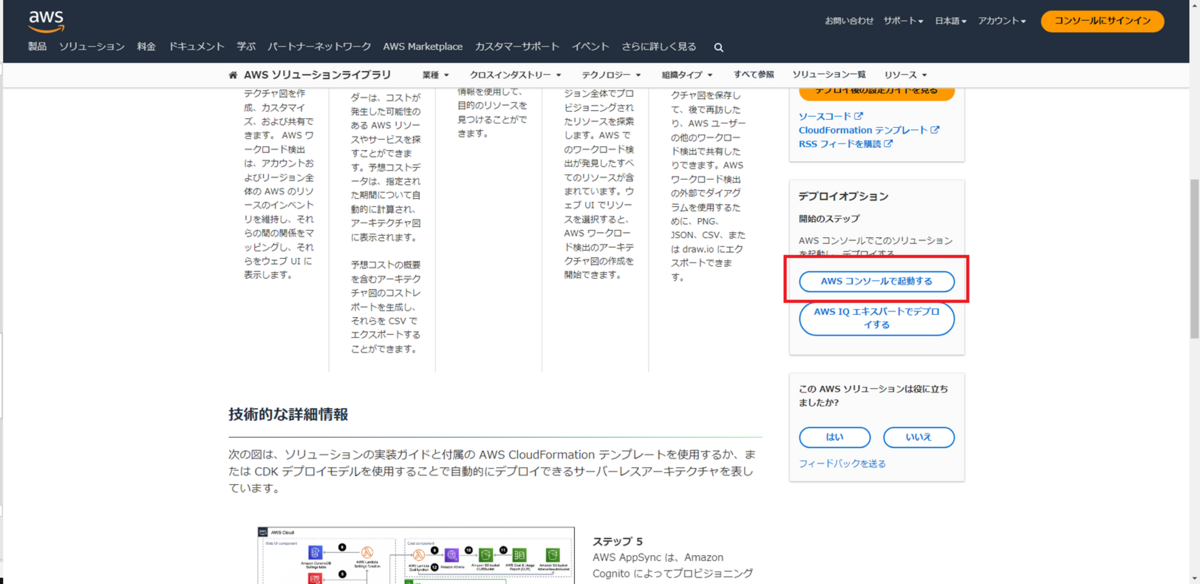Screen dimensions: 1200x584
Task: Click AWS コンソールで起動する button
Action: coord(877,282)
